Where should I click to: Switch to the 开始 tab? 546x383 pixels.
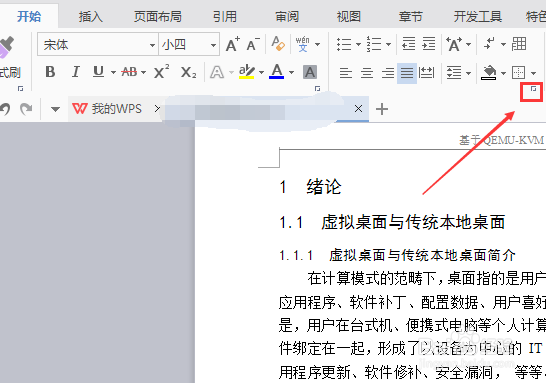coord(29,16)
